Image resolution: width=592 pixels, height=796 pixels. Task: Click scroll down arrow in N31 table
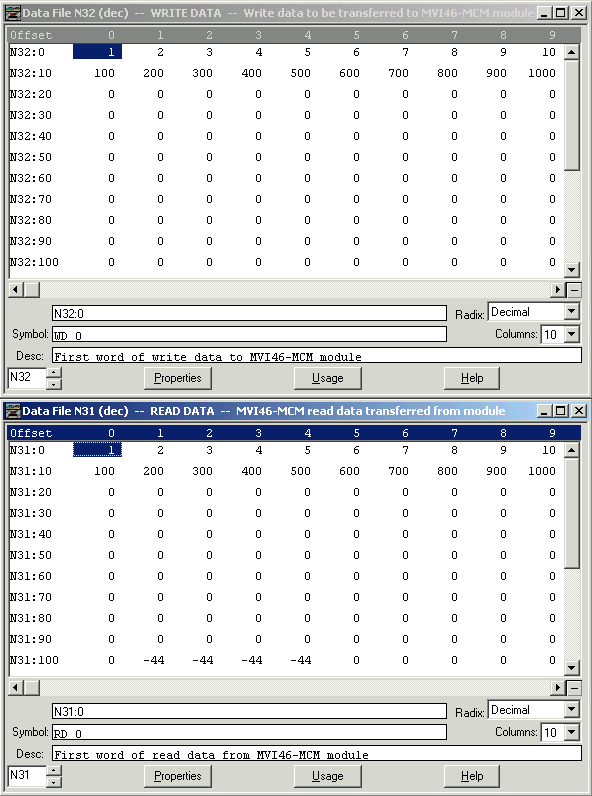point(572,668)
